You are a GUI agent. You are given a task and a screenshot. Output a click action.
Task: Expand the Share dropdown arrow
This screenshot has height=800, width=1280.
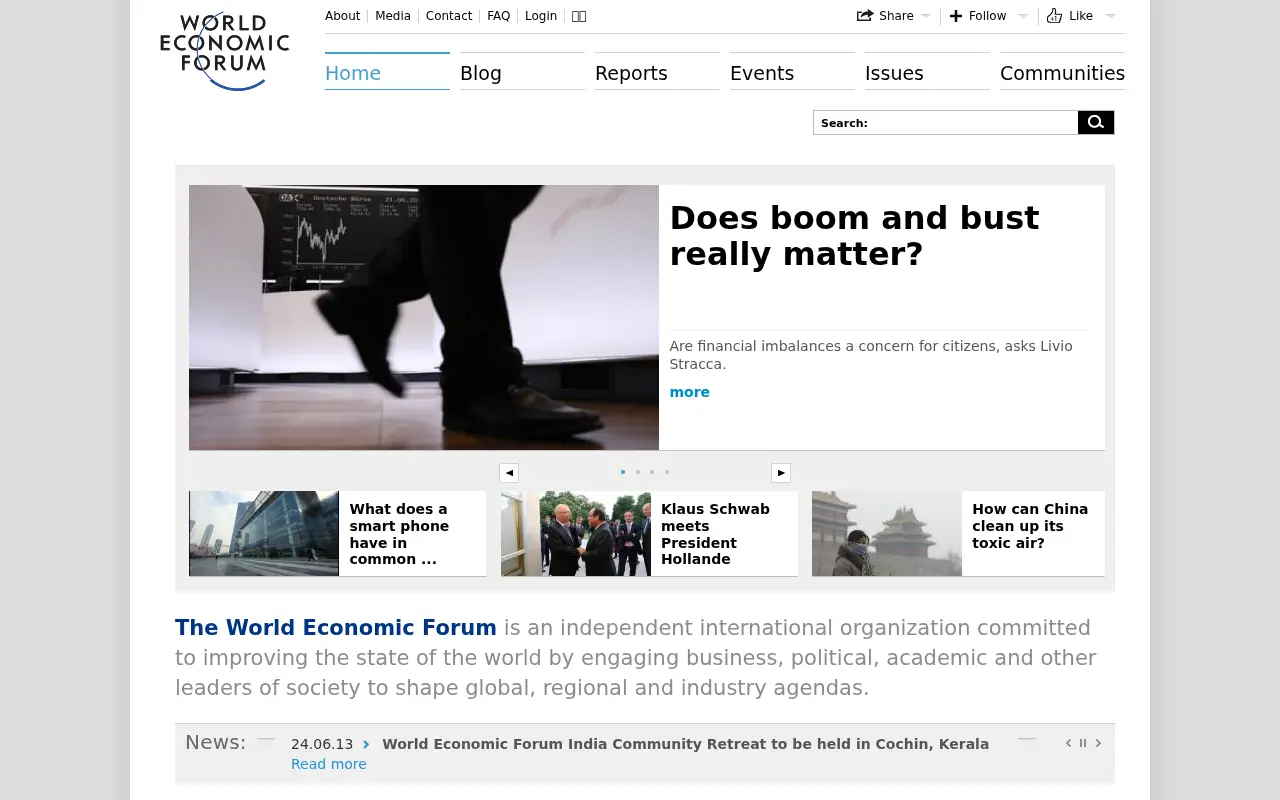[925, 16]
